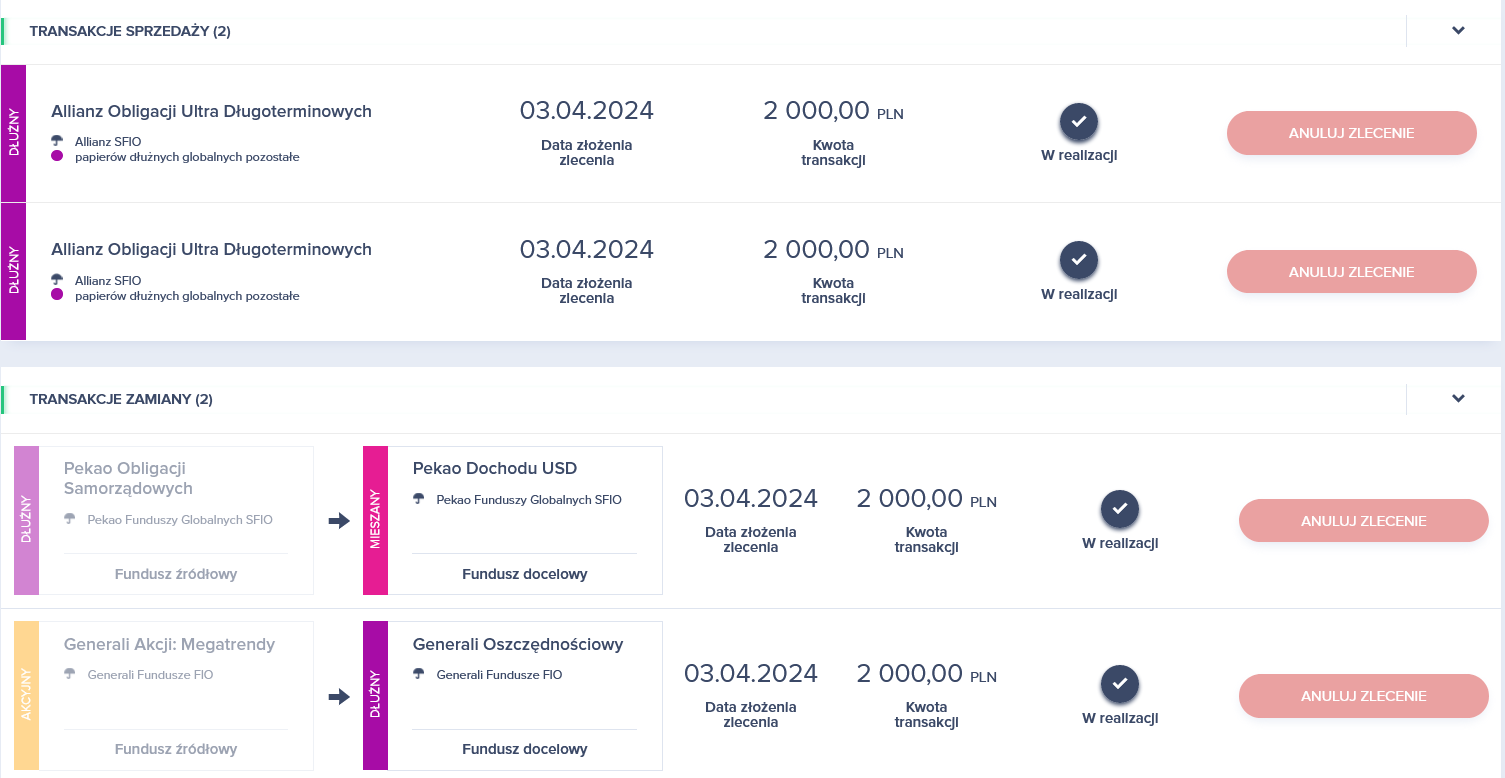Collapse the Transakcje zamiany section chevron
This screenshot has height=778, width=1505.
click(x=1458, y=399)
